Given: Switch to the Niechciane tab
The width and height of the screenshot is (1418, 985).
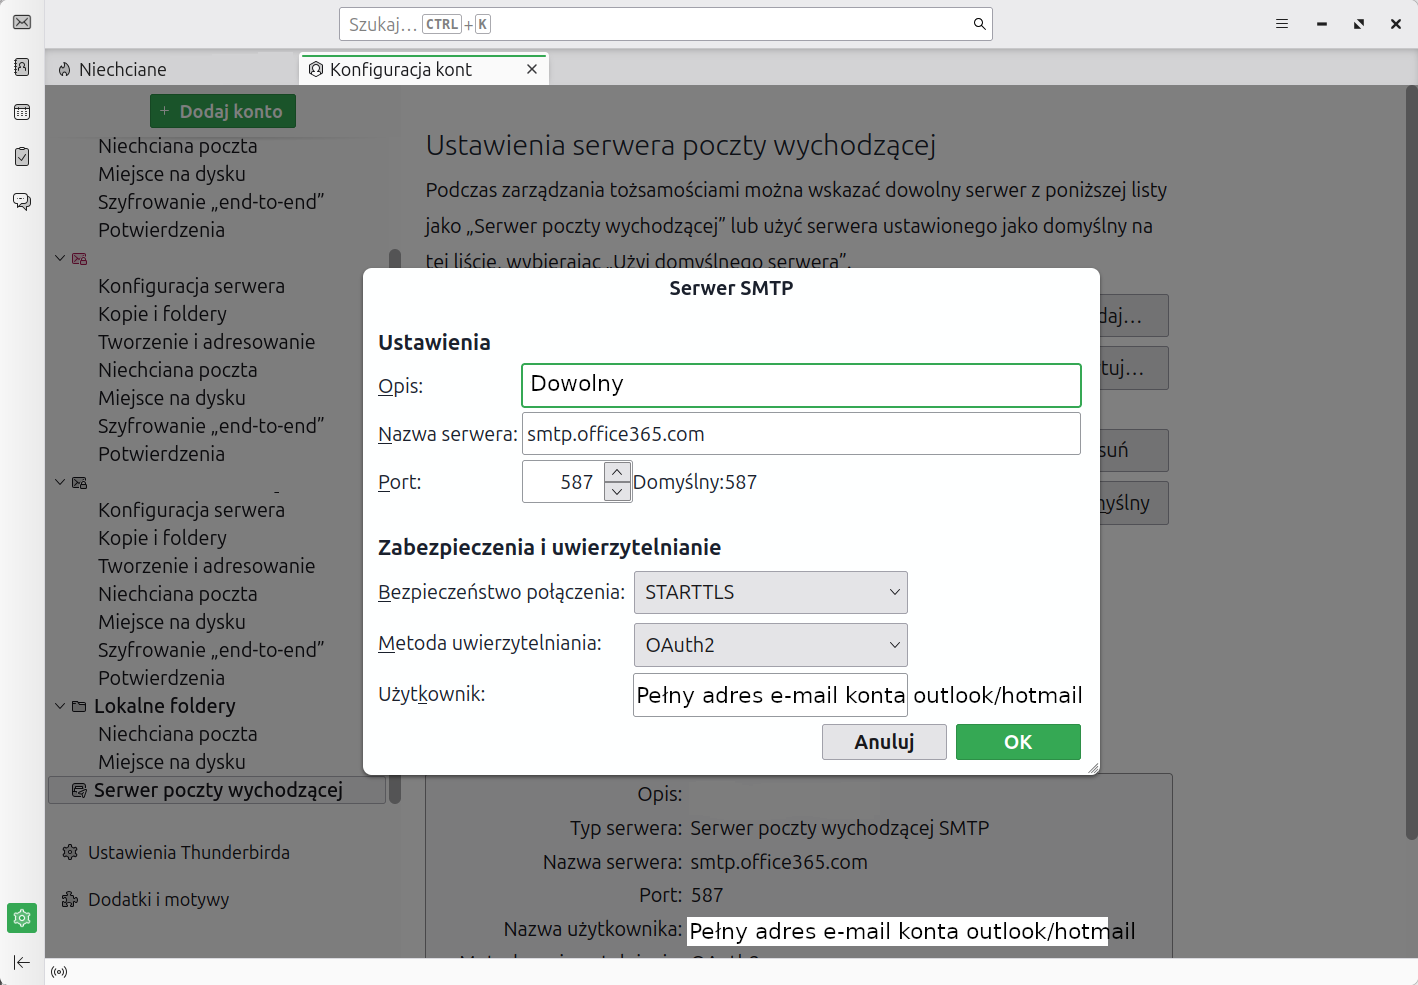Looking at the screenshot, I should pos(172,69).
